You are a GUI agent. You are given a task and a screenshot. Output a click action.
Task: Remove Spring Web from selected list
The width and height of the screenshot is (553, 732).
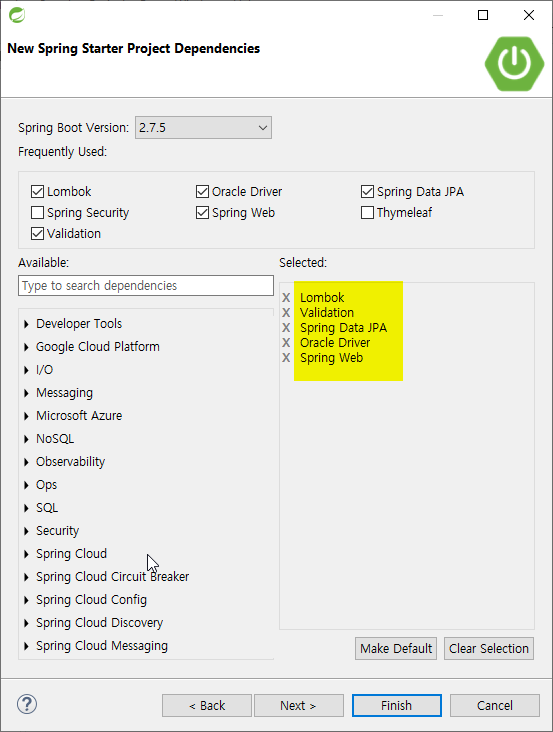[286, 358]
